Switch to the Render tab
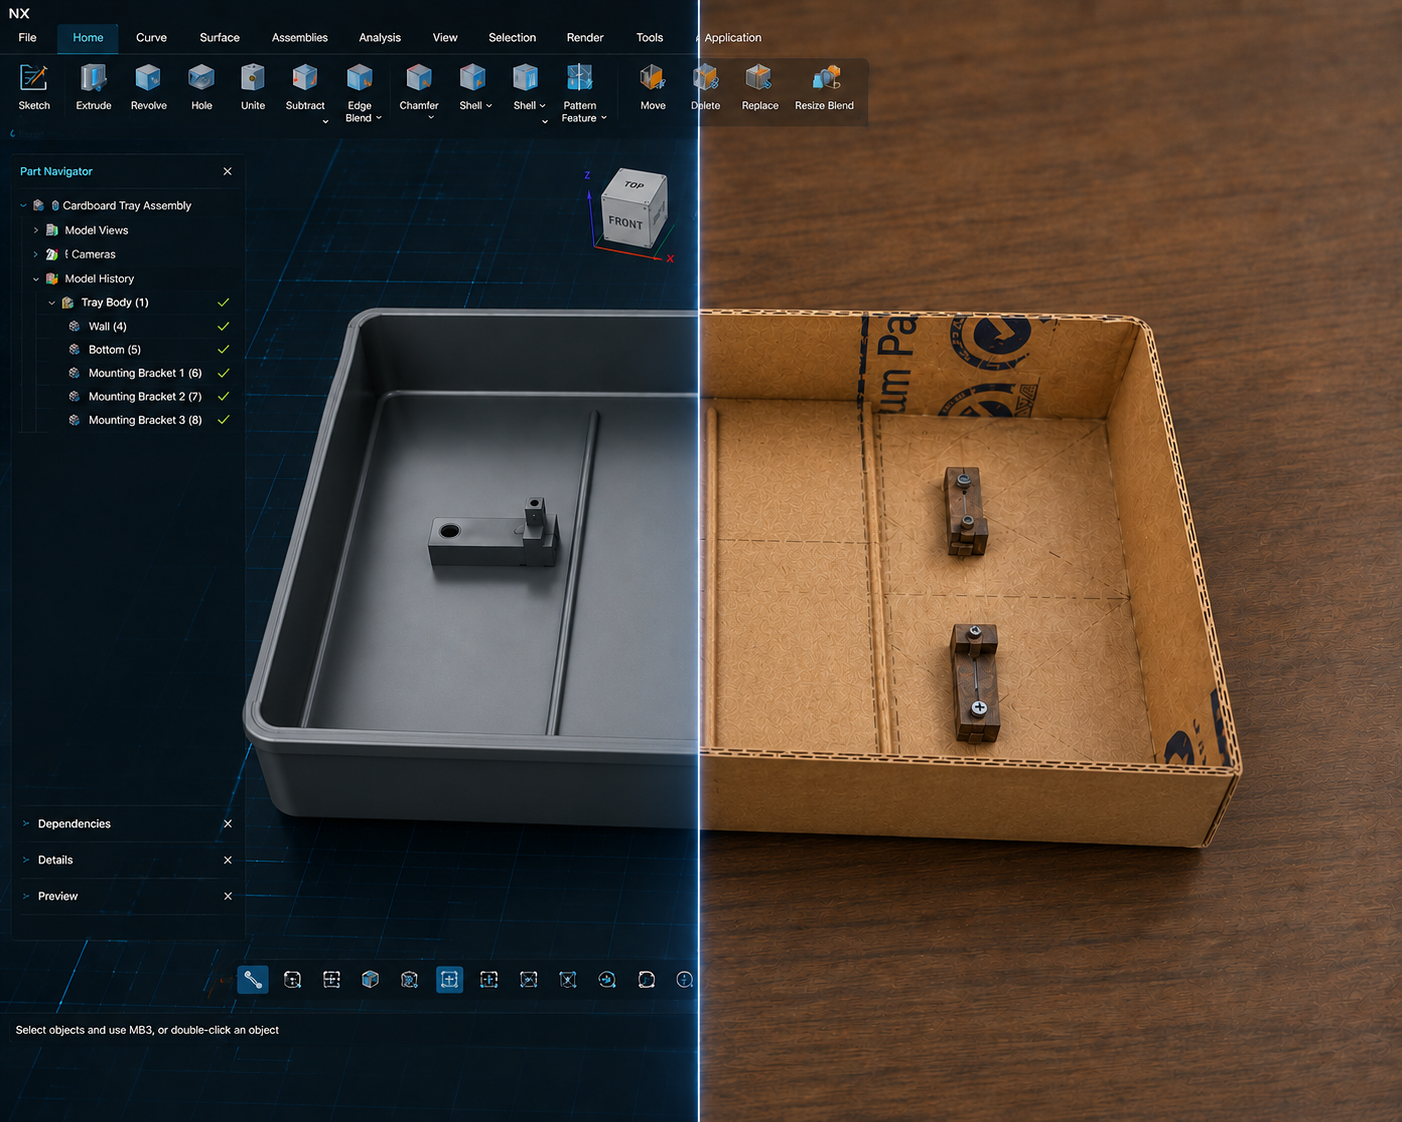Screen dimensions: 1402x1122 pyautogui.click(x=585, y=37)
